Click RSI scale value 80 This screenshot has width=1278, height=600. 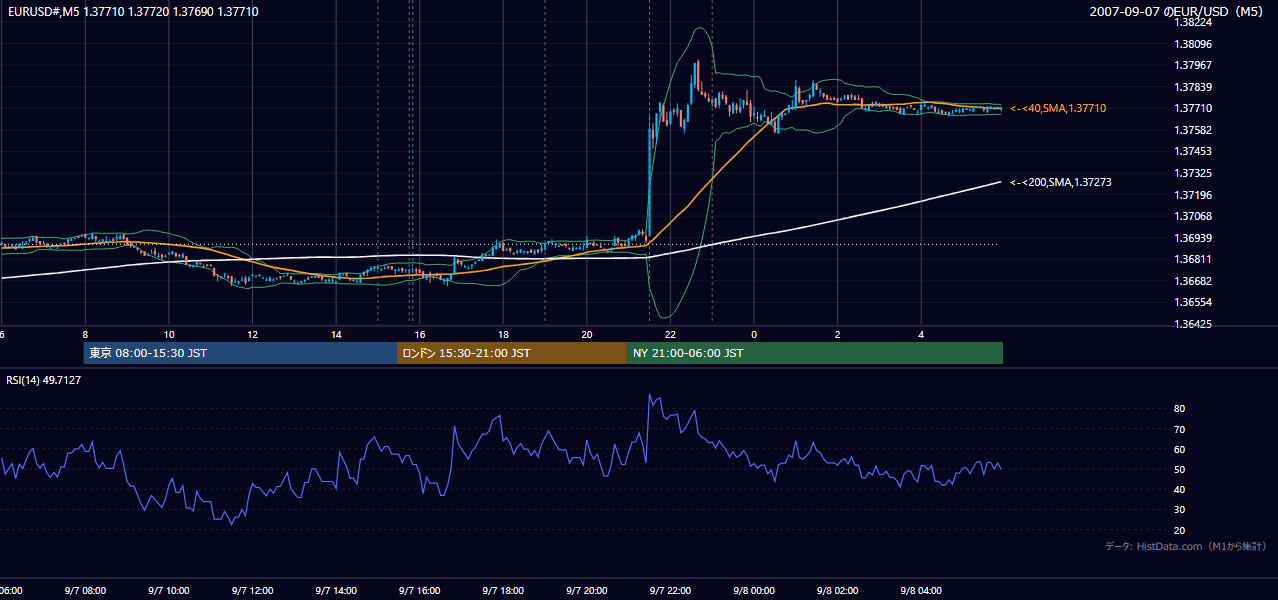[1180, 409]
